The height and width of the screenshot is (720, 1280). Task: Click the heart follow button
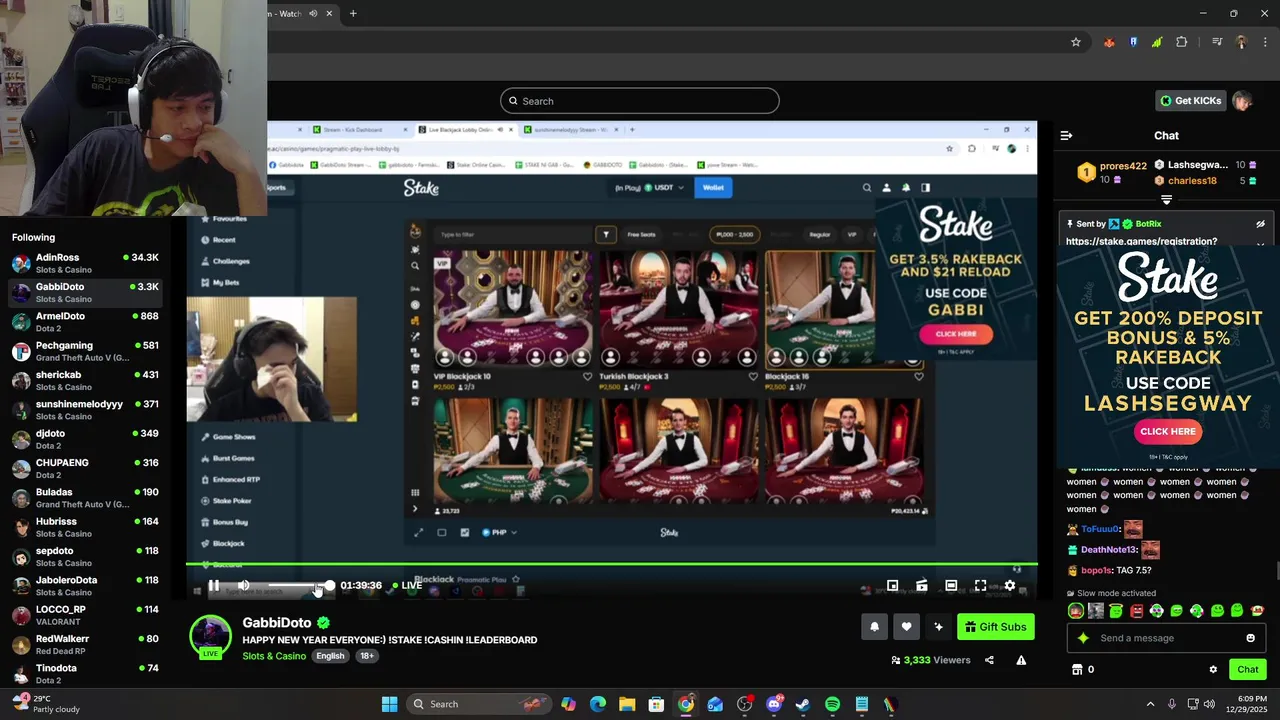click(x=906, y=627)
